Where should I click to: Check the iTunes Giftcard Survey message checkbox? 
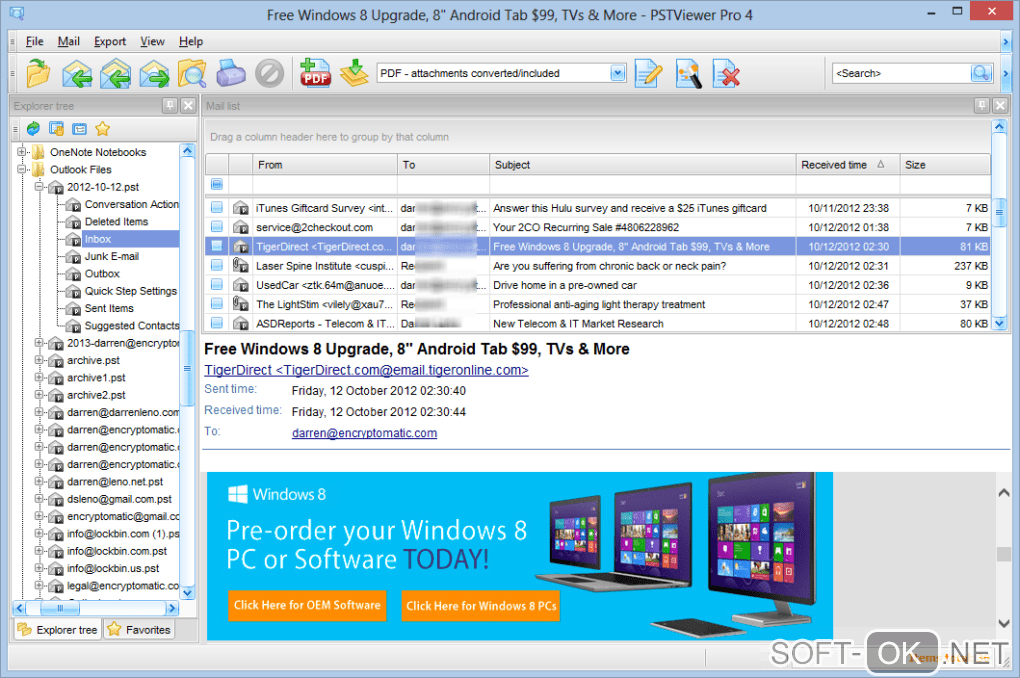217,208
